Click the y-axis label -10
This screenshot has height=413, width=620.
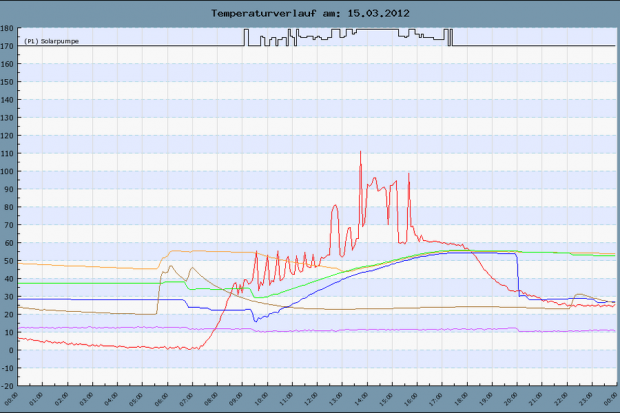coord(8,368)
